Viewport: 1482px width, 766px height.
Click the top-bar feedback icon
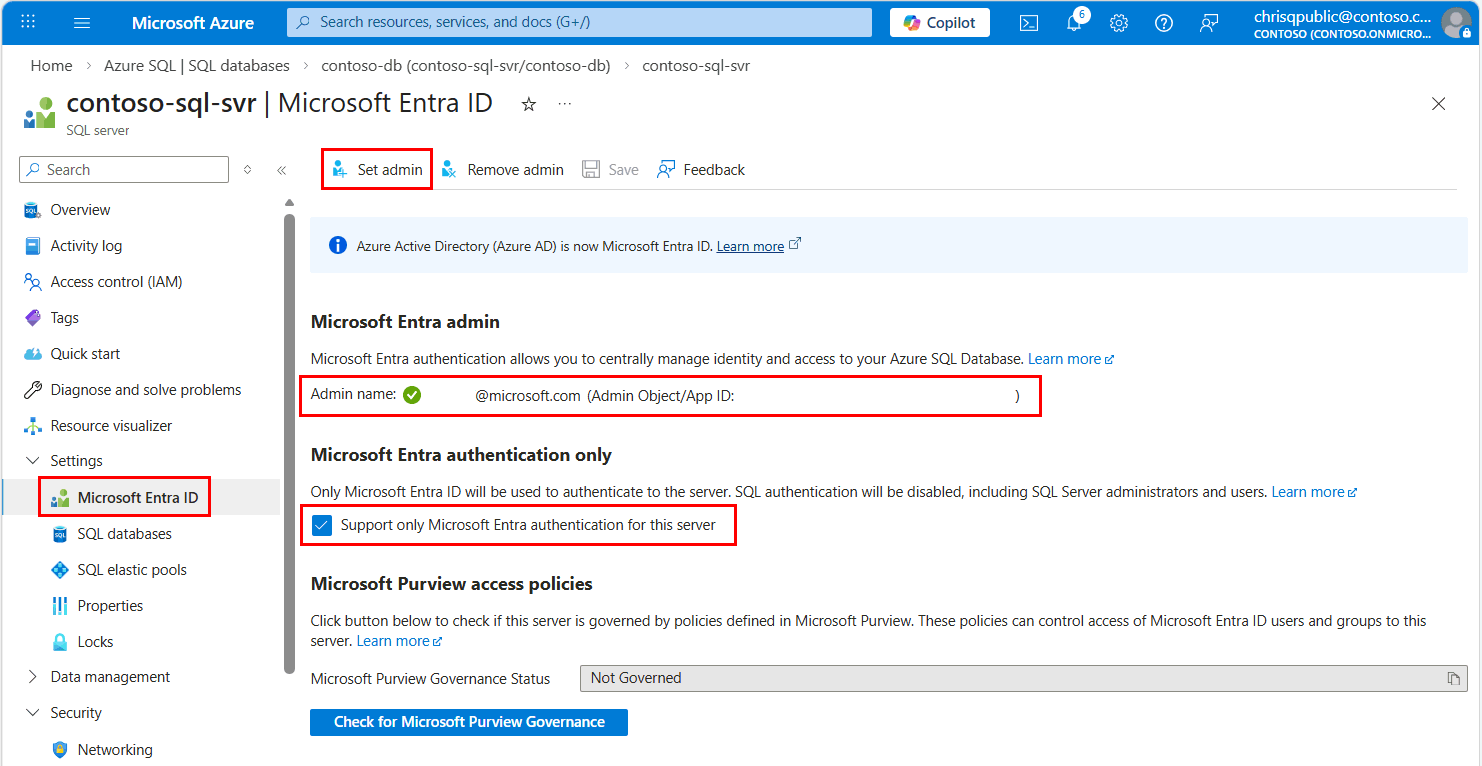pyautogui.click(x=1209, y=23)
